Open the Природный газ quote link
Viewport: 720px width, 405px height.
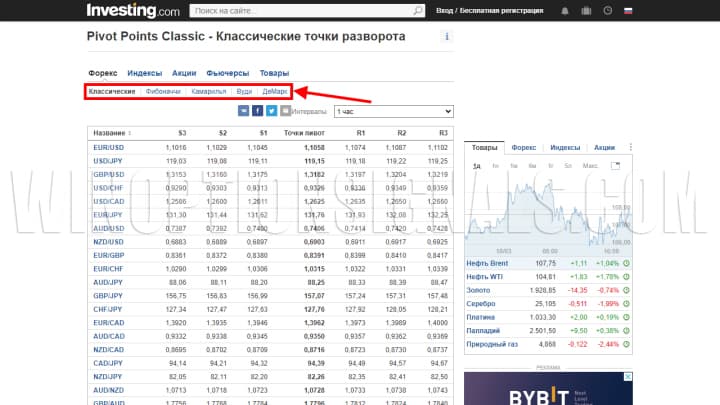tap(492, 344)
